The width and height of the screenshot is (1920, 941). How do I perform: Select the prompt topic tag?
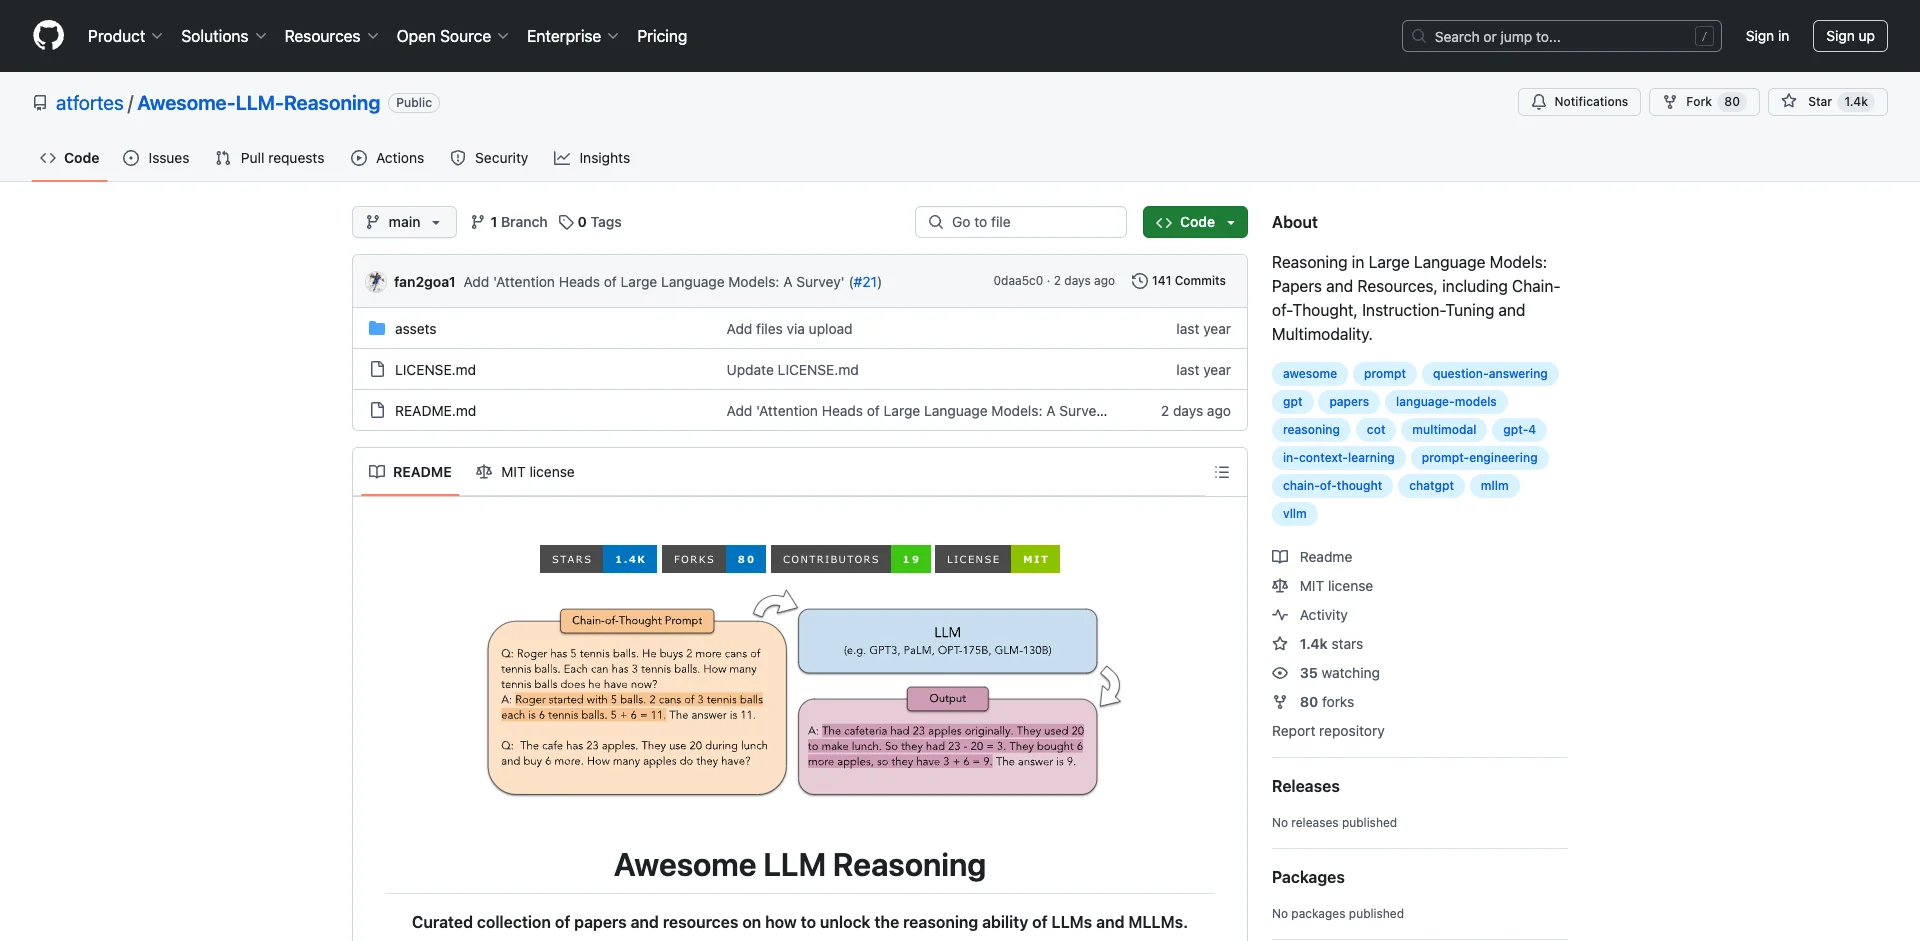click(1384, 374)
